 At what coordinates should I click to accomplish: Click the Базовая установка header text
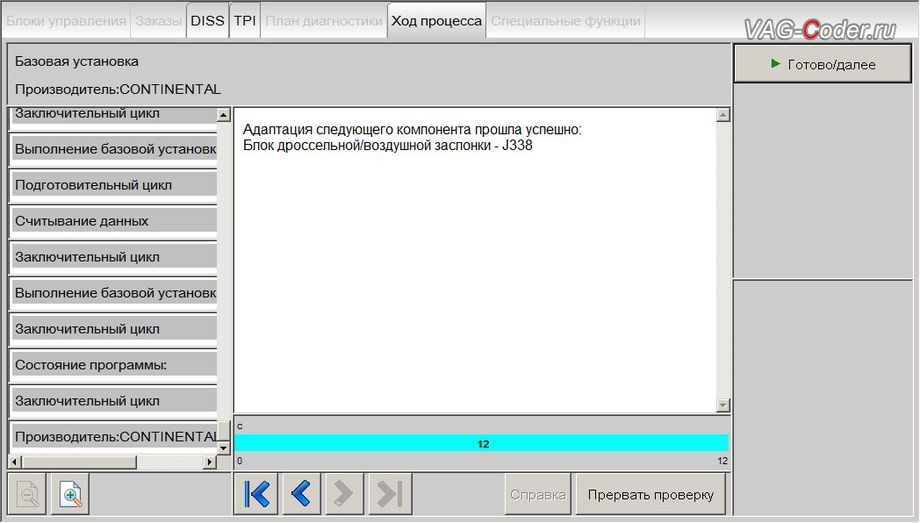(77, 61)
